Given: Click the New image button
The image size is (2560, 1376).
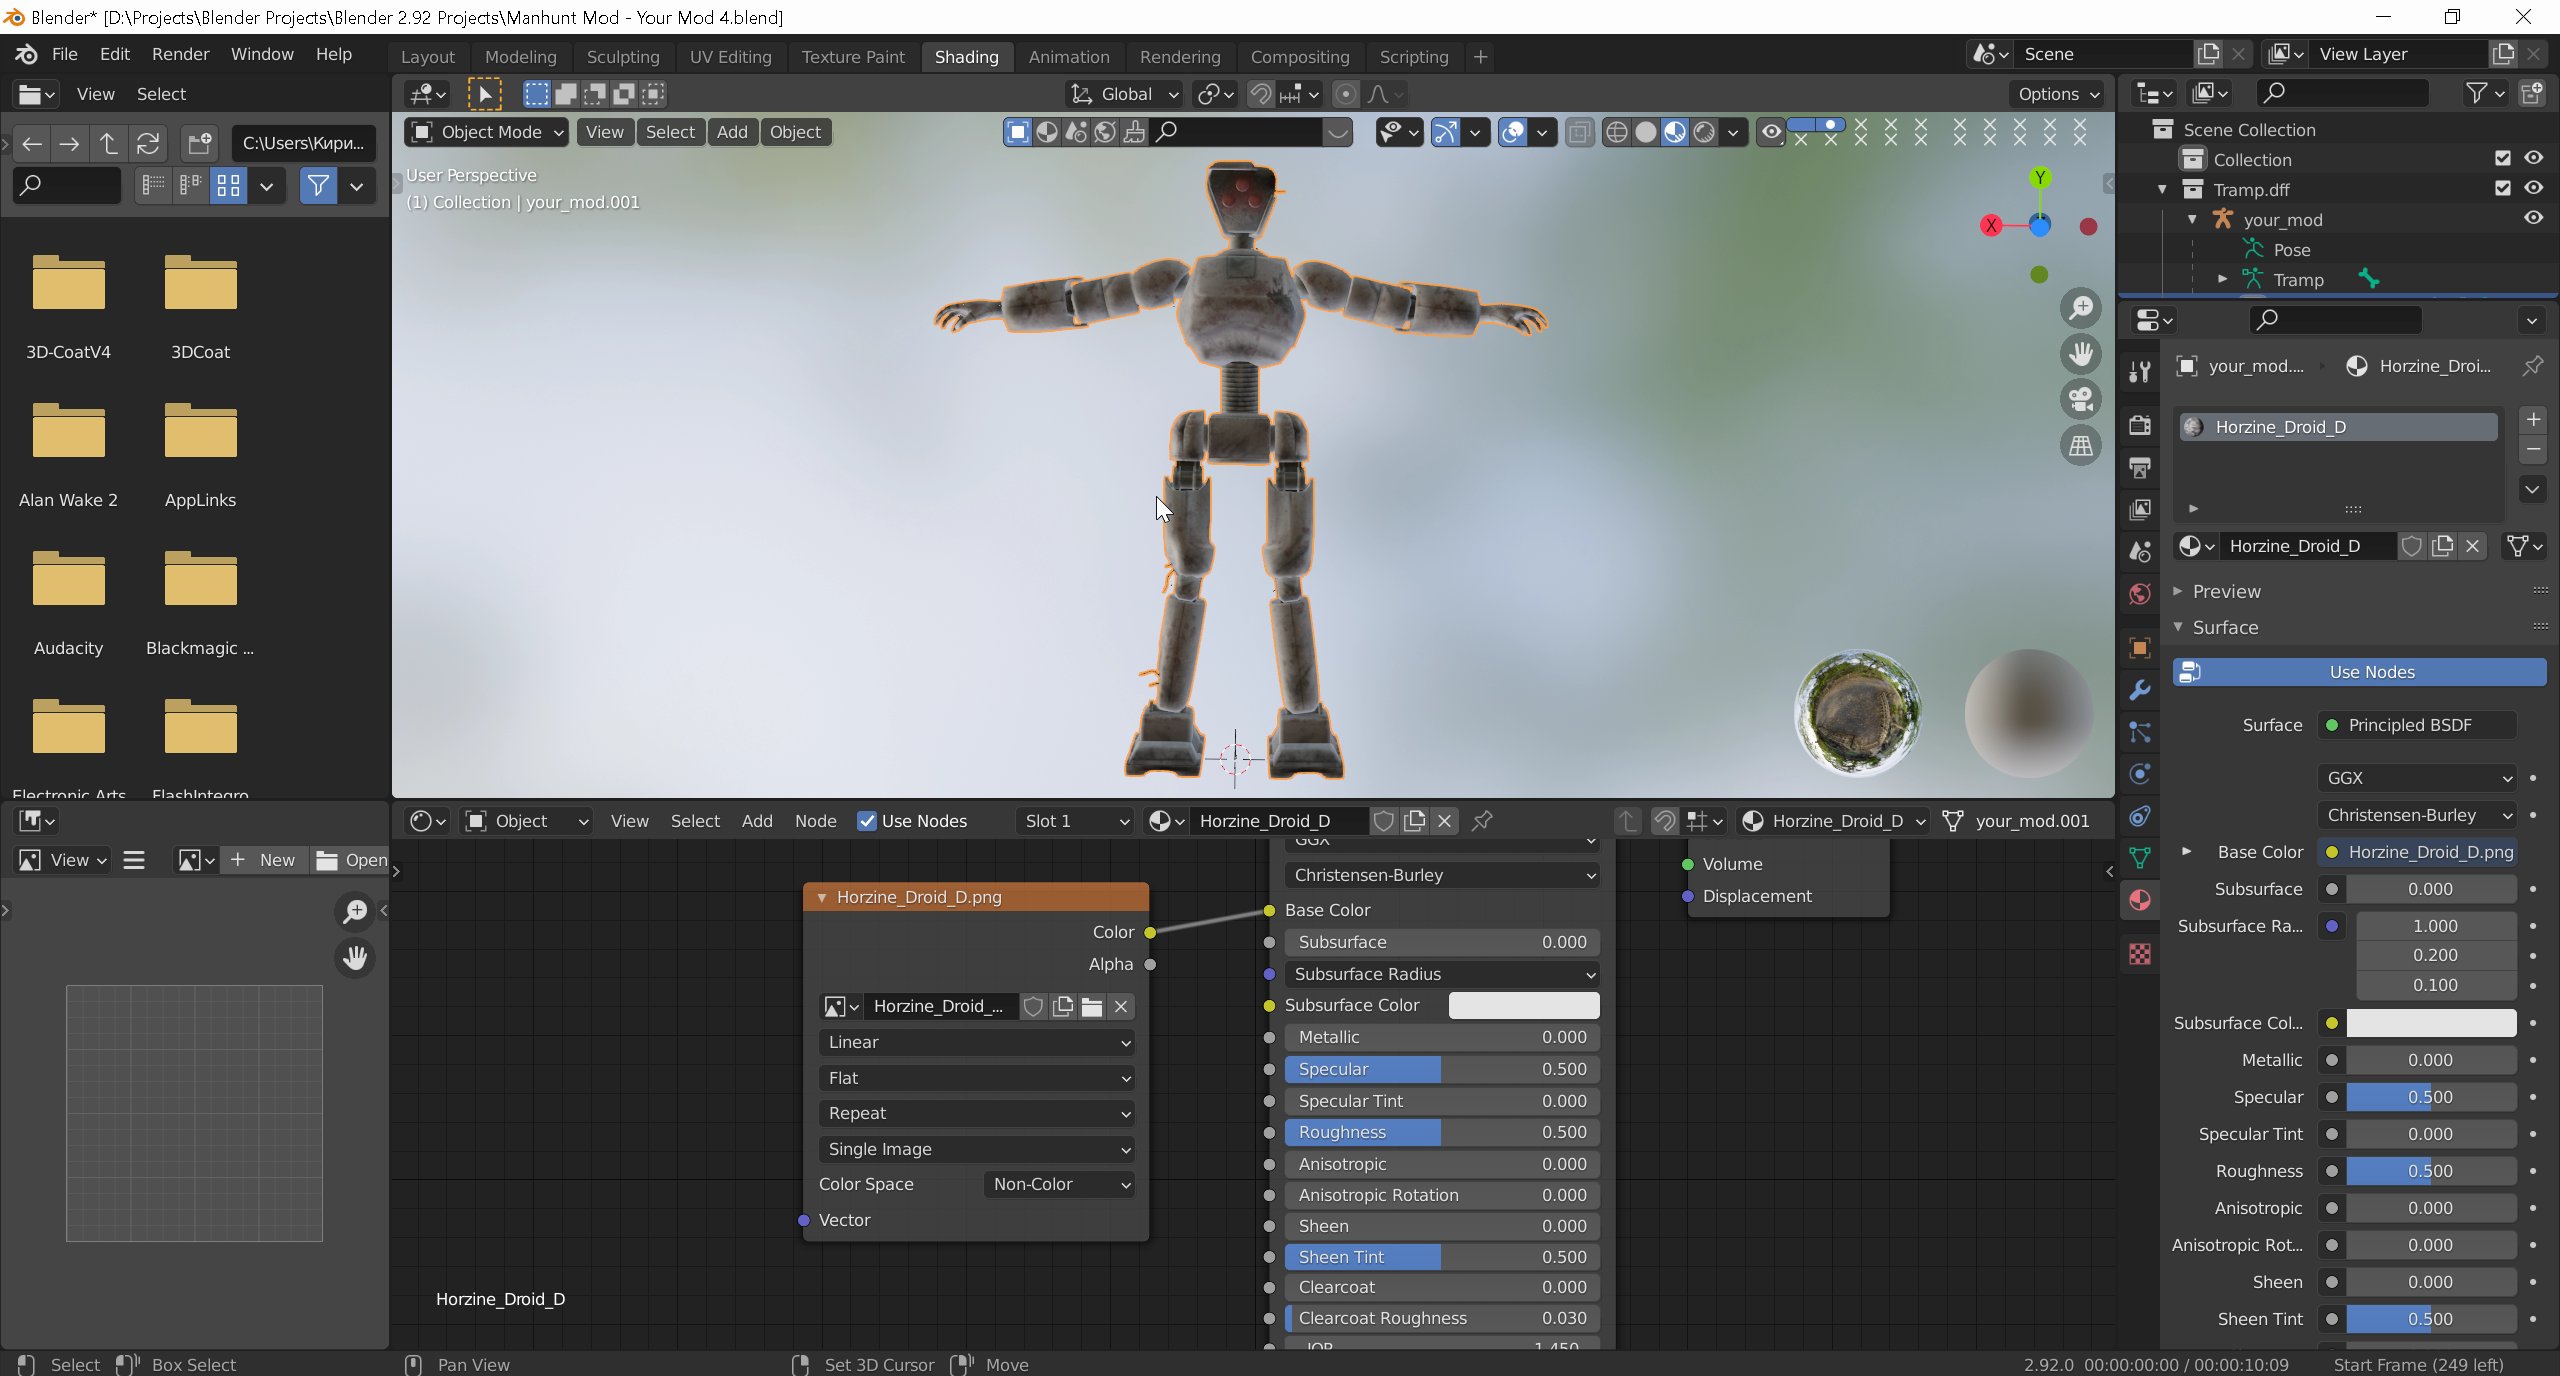Looking at the screenshot, I should point(263,860).
